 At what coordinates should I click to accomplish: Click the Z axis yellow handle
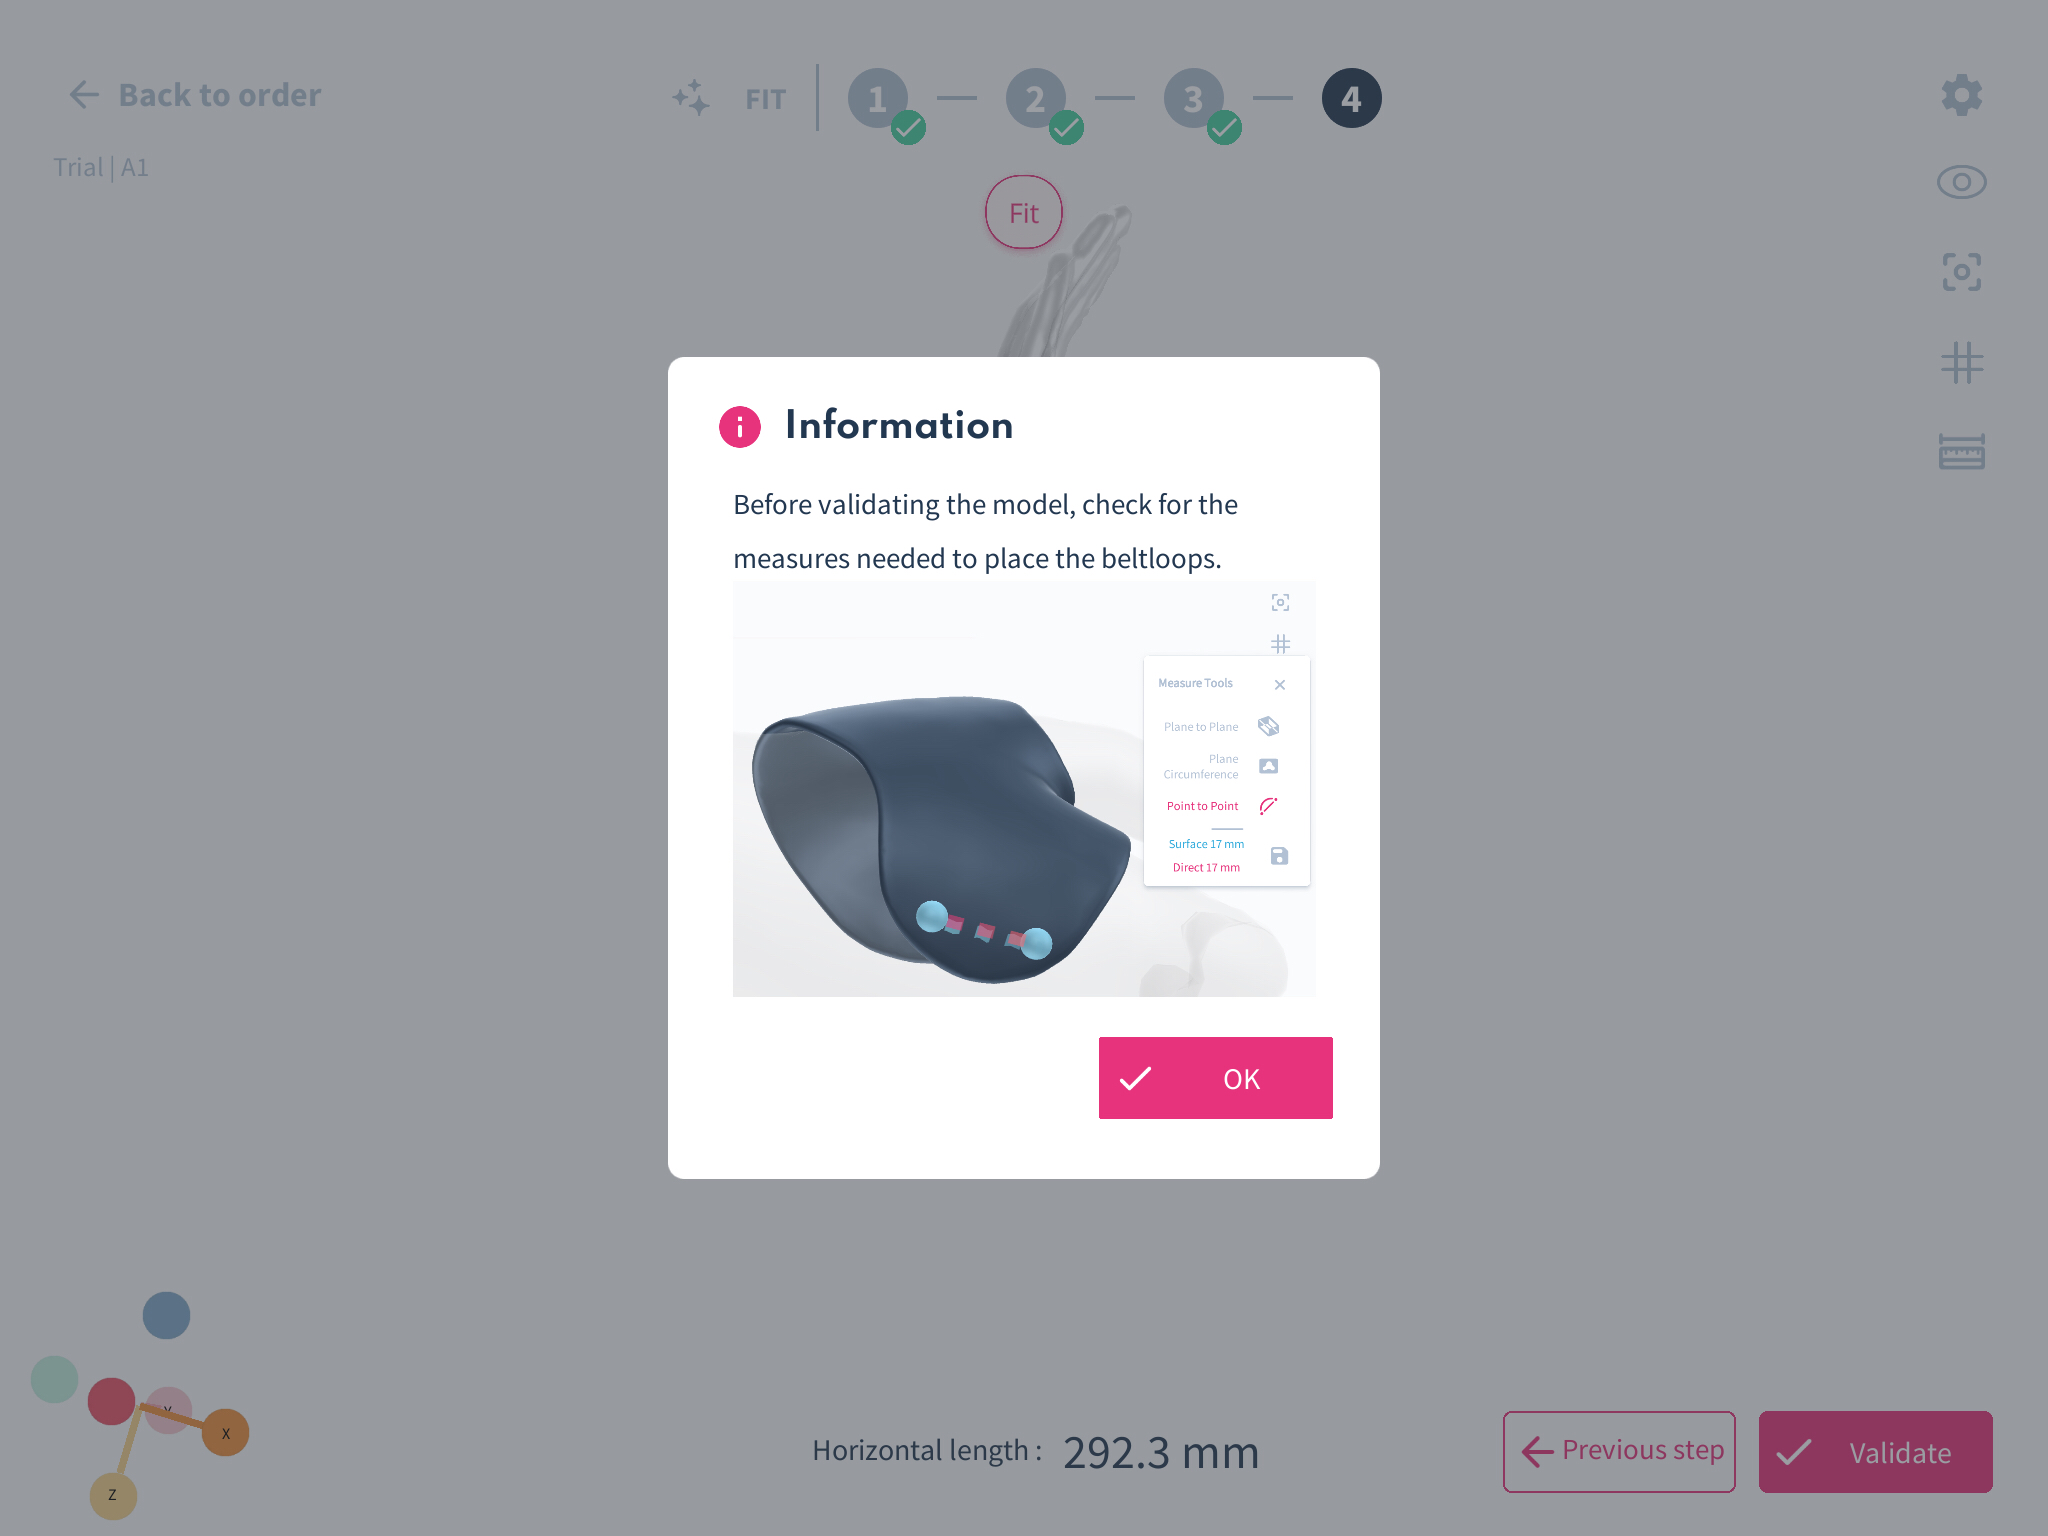tap(113, 1496)
